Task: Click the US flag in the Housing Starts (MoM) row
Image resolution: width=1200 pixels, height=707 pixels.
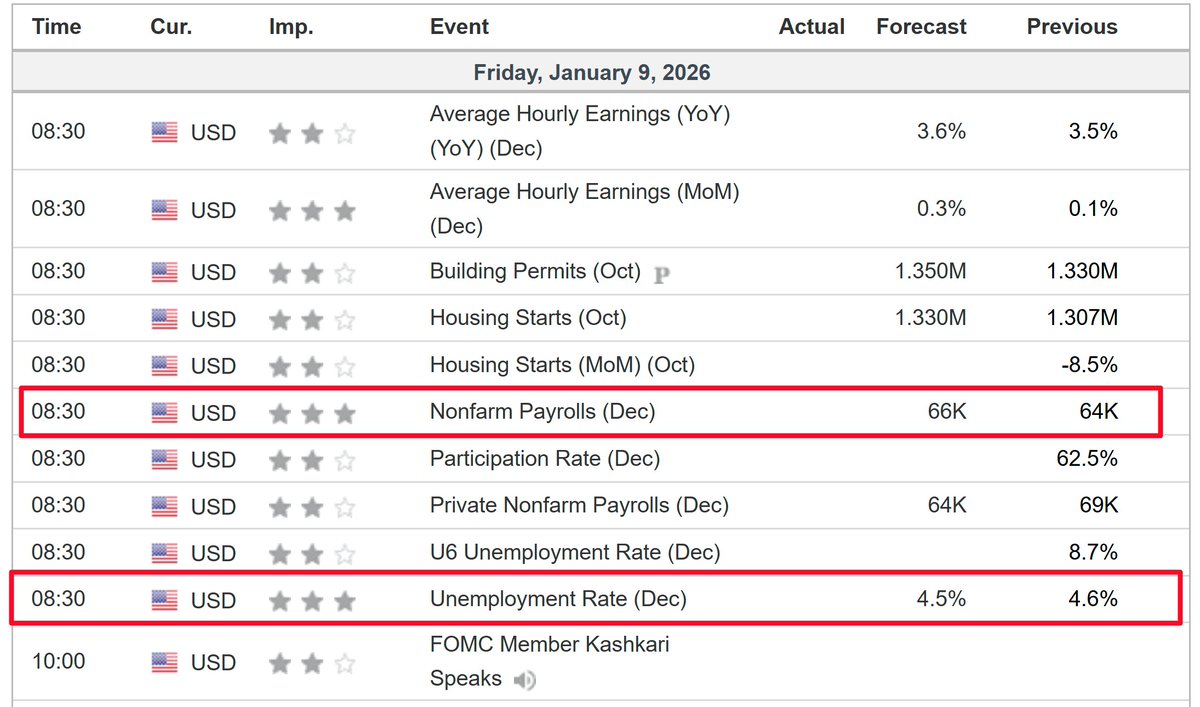Action: (x=165, y=366)
